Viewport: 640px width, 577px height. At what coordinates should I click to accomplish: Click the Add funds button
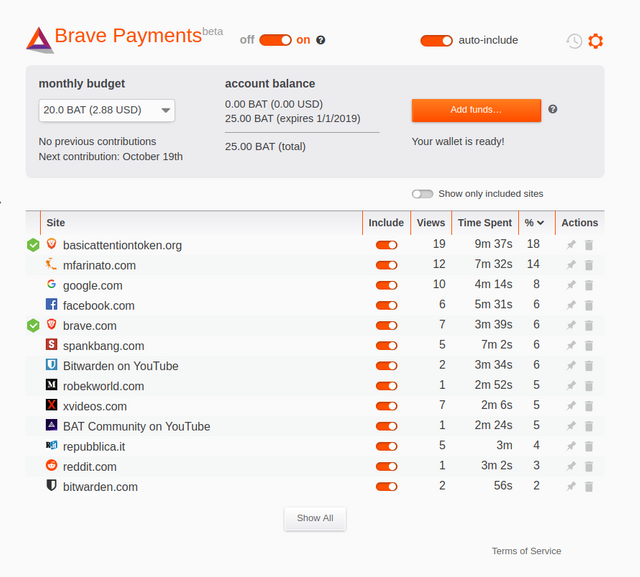point(476,110)
